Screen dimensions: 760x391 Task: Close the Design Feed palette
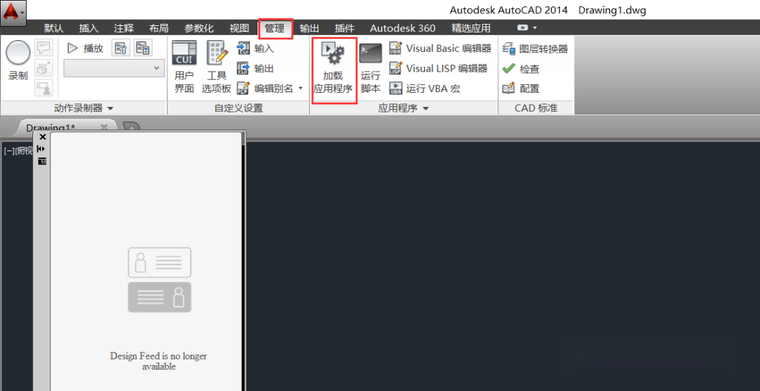click(x=42, y=137)
